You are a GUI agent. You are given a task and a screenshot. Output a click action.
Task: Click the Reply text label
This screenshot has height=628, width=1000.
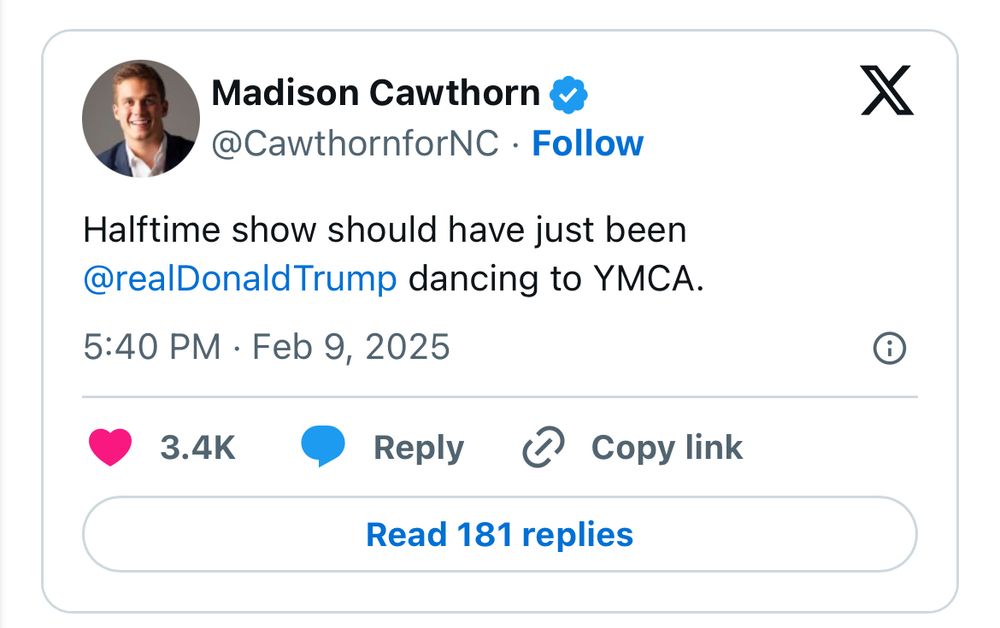[x=418, y=447]
